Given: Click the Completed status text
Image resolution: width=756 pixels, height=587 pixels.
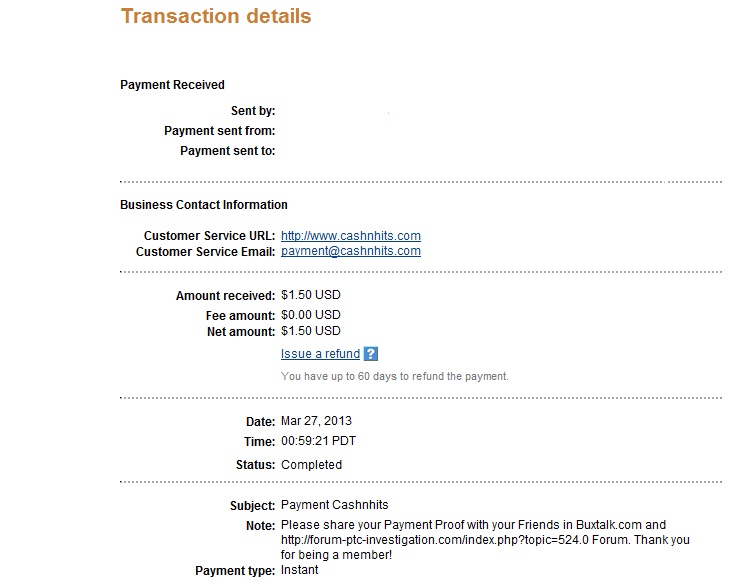Looking at the screenshot, I should click(x=311, y=465).
